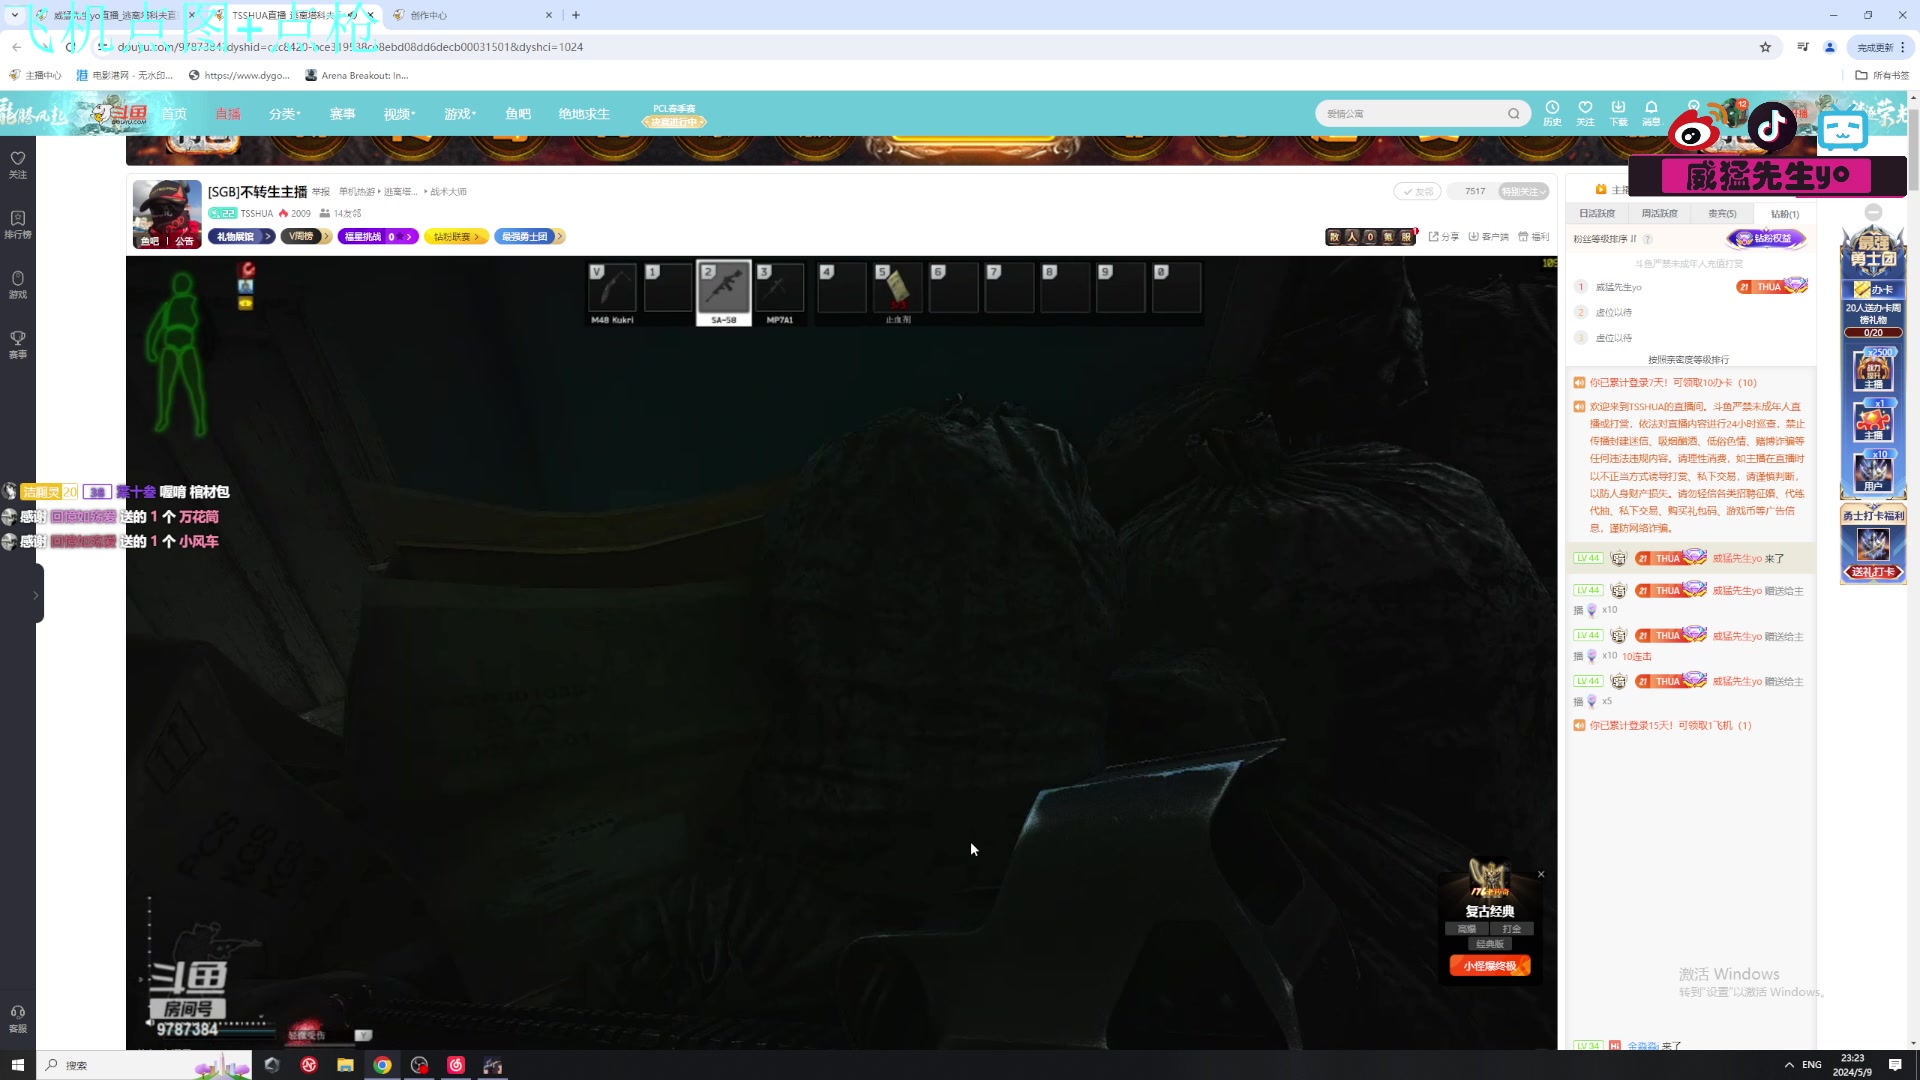The image size is (1920, 1080).
Task: Click the streamer avatar thumbnail
Action: point(167,214)
